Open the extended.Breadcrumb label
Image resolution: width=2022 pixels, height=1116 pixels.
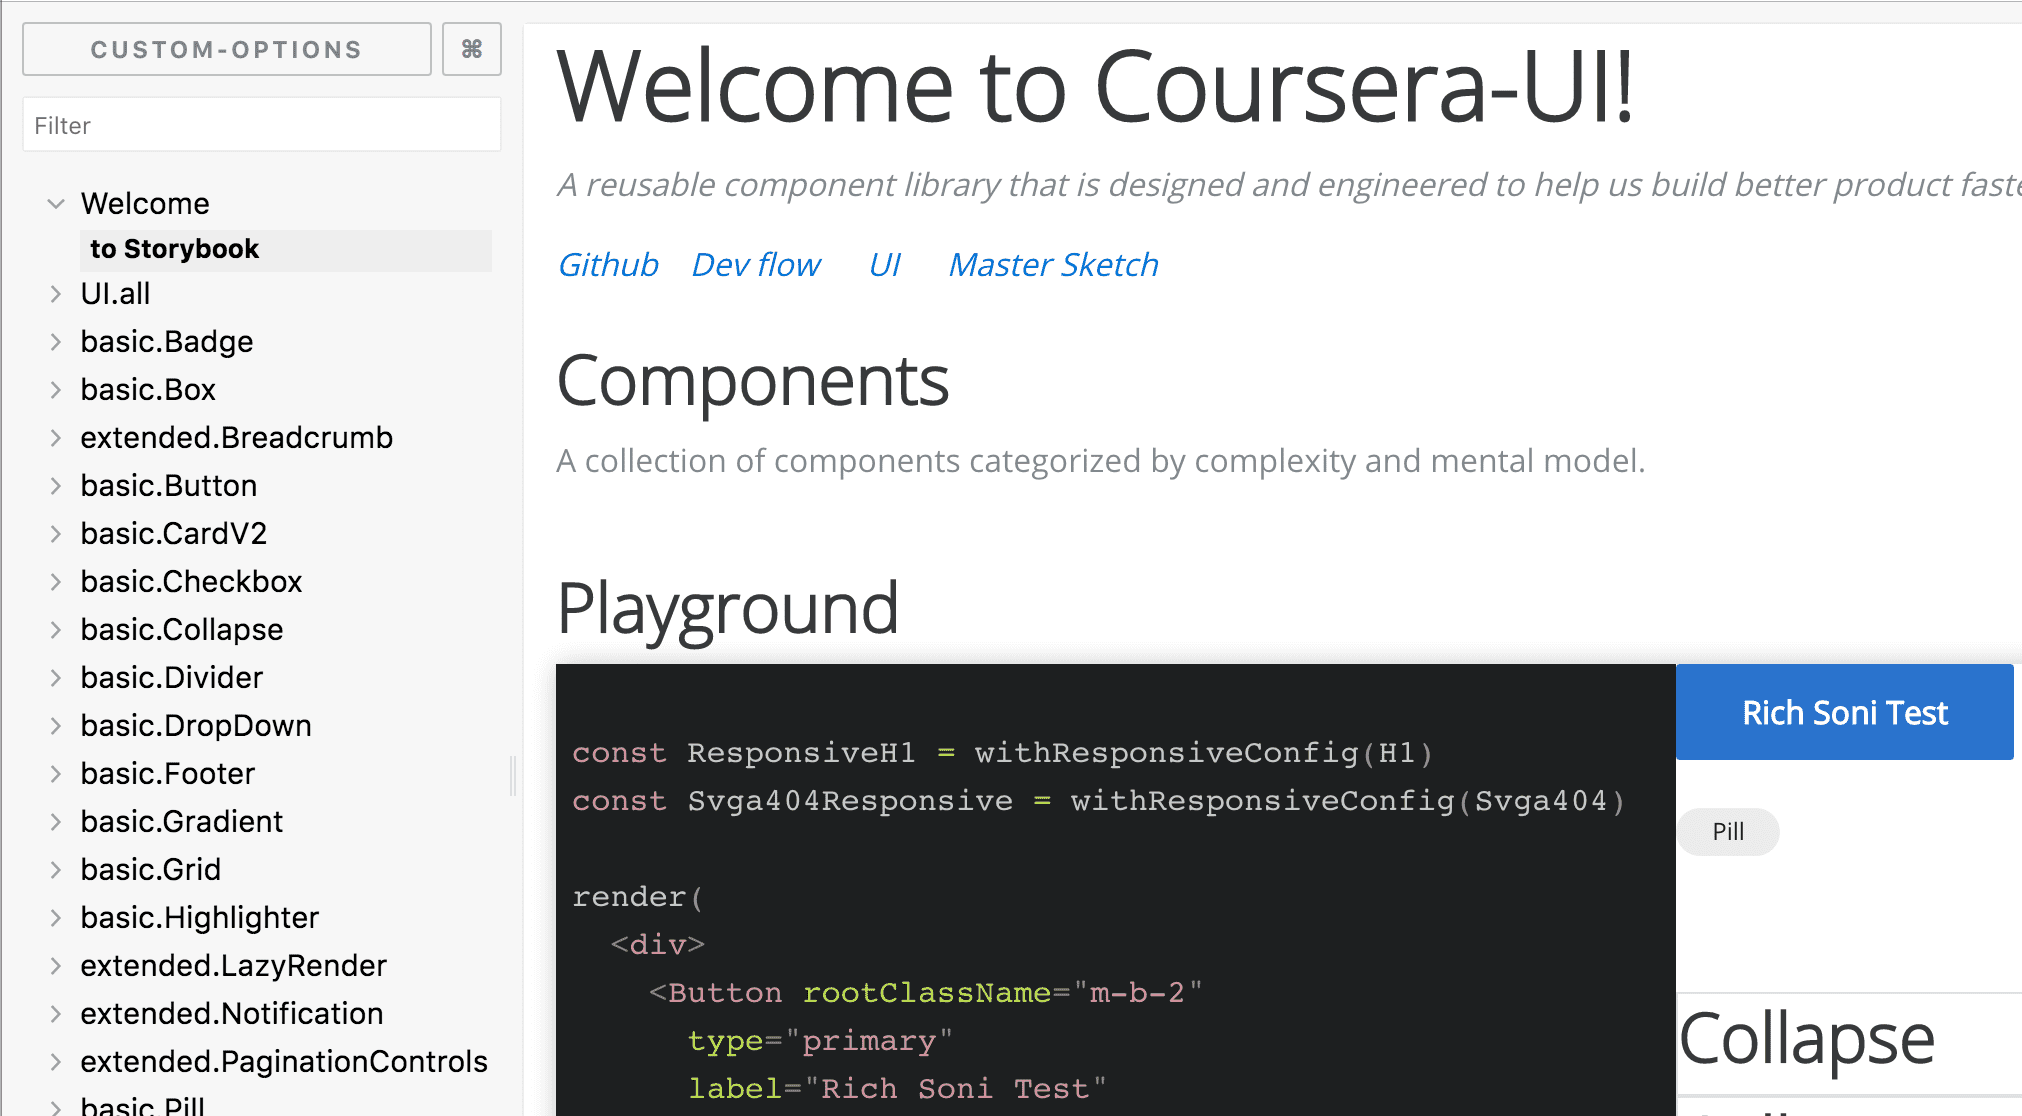237,438
